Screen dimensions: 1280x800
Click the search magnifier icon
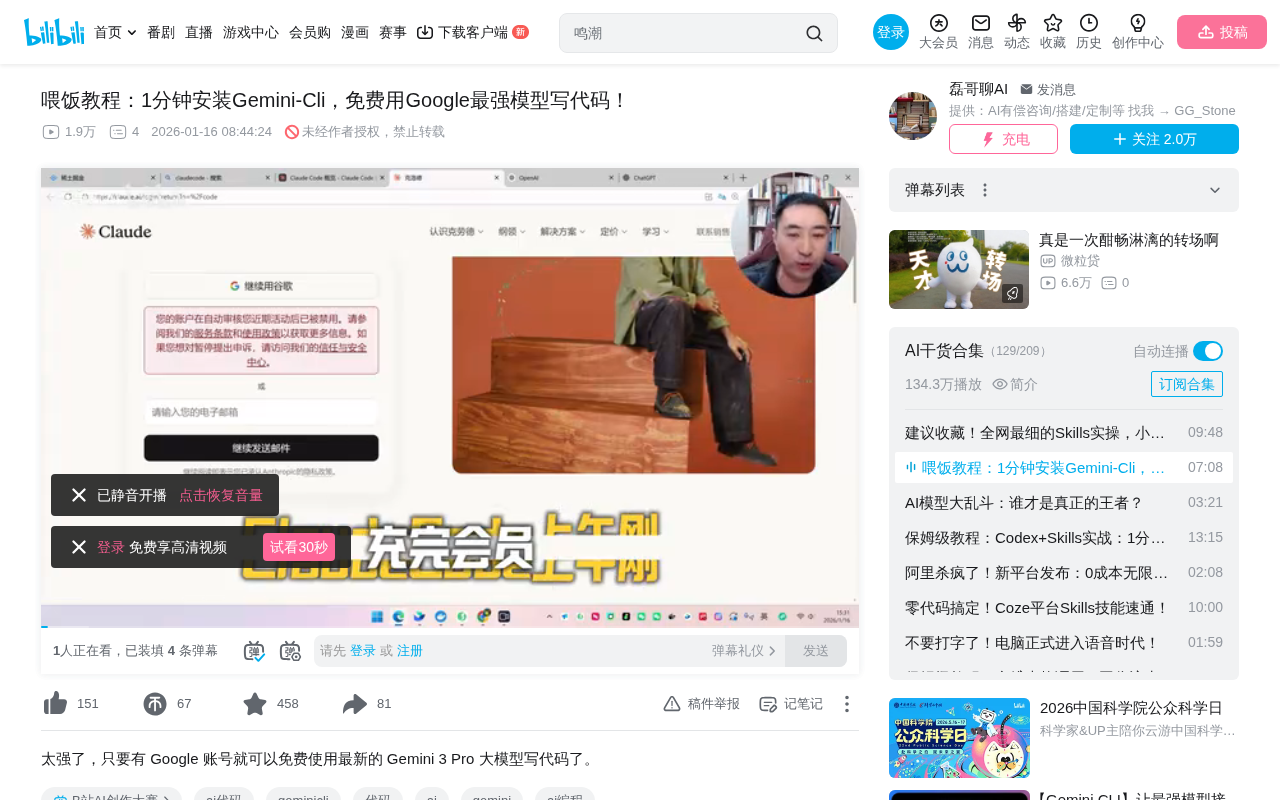click(x=814, y=33)
